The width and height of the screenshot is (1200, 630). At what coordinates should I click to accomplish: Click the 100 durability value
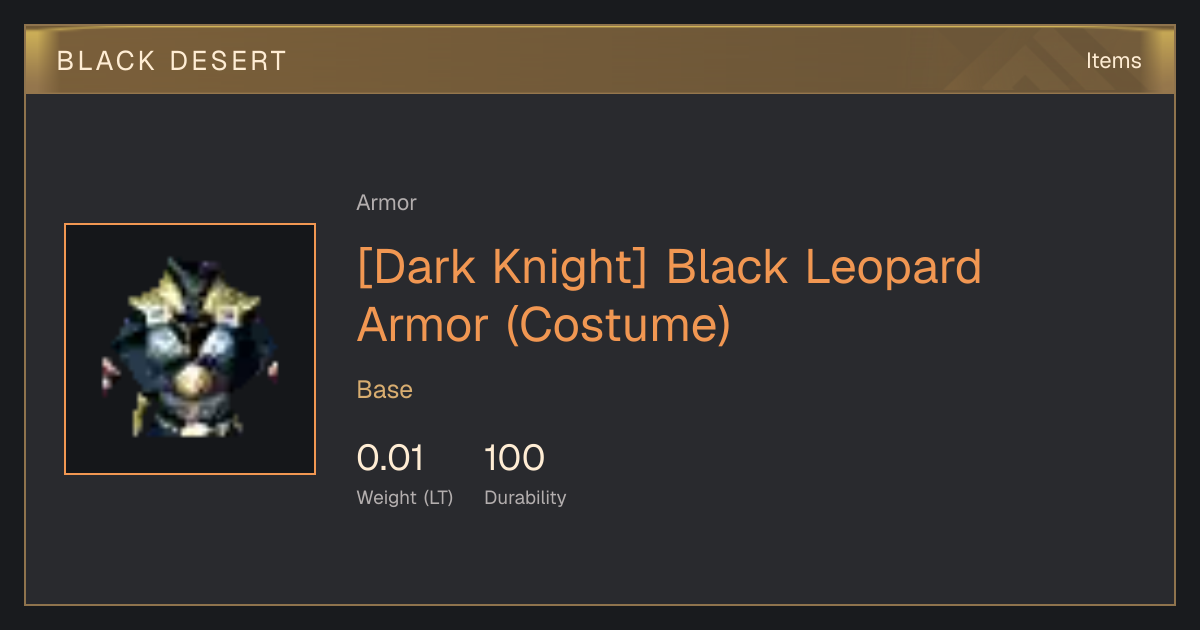click(x=514, y=458)
